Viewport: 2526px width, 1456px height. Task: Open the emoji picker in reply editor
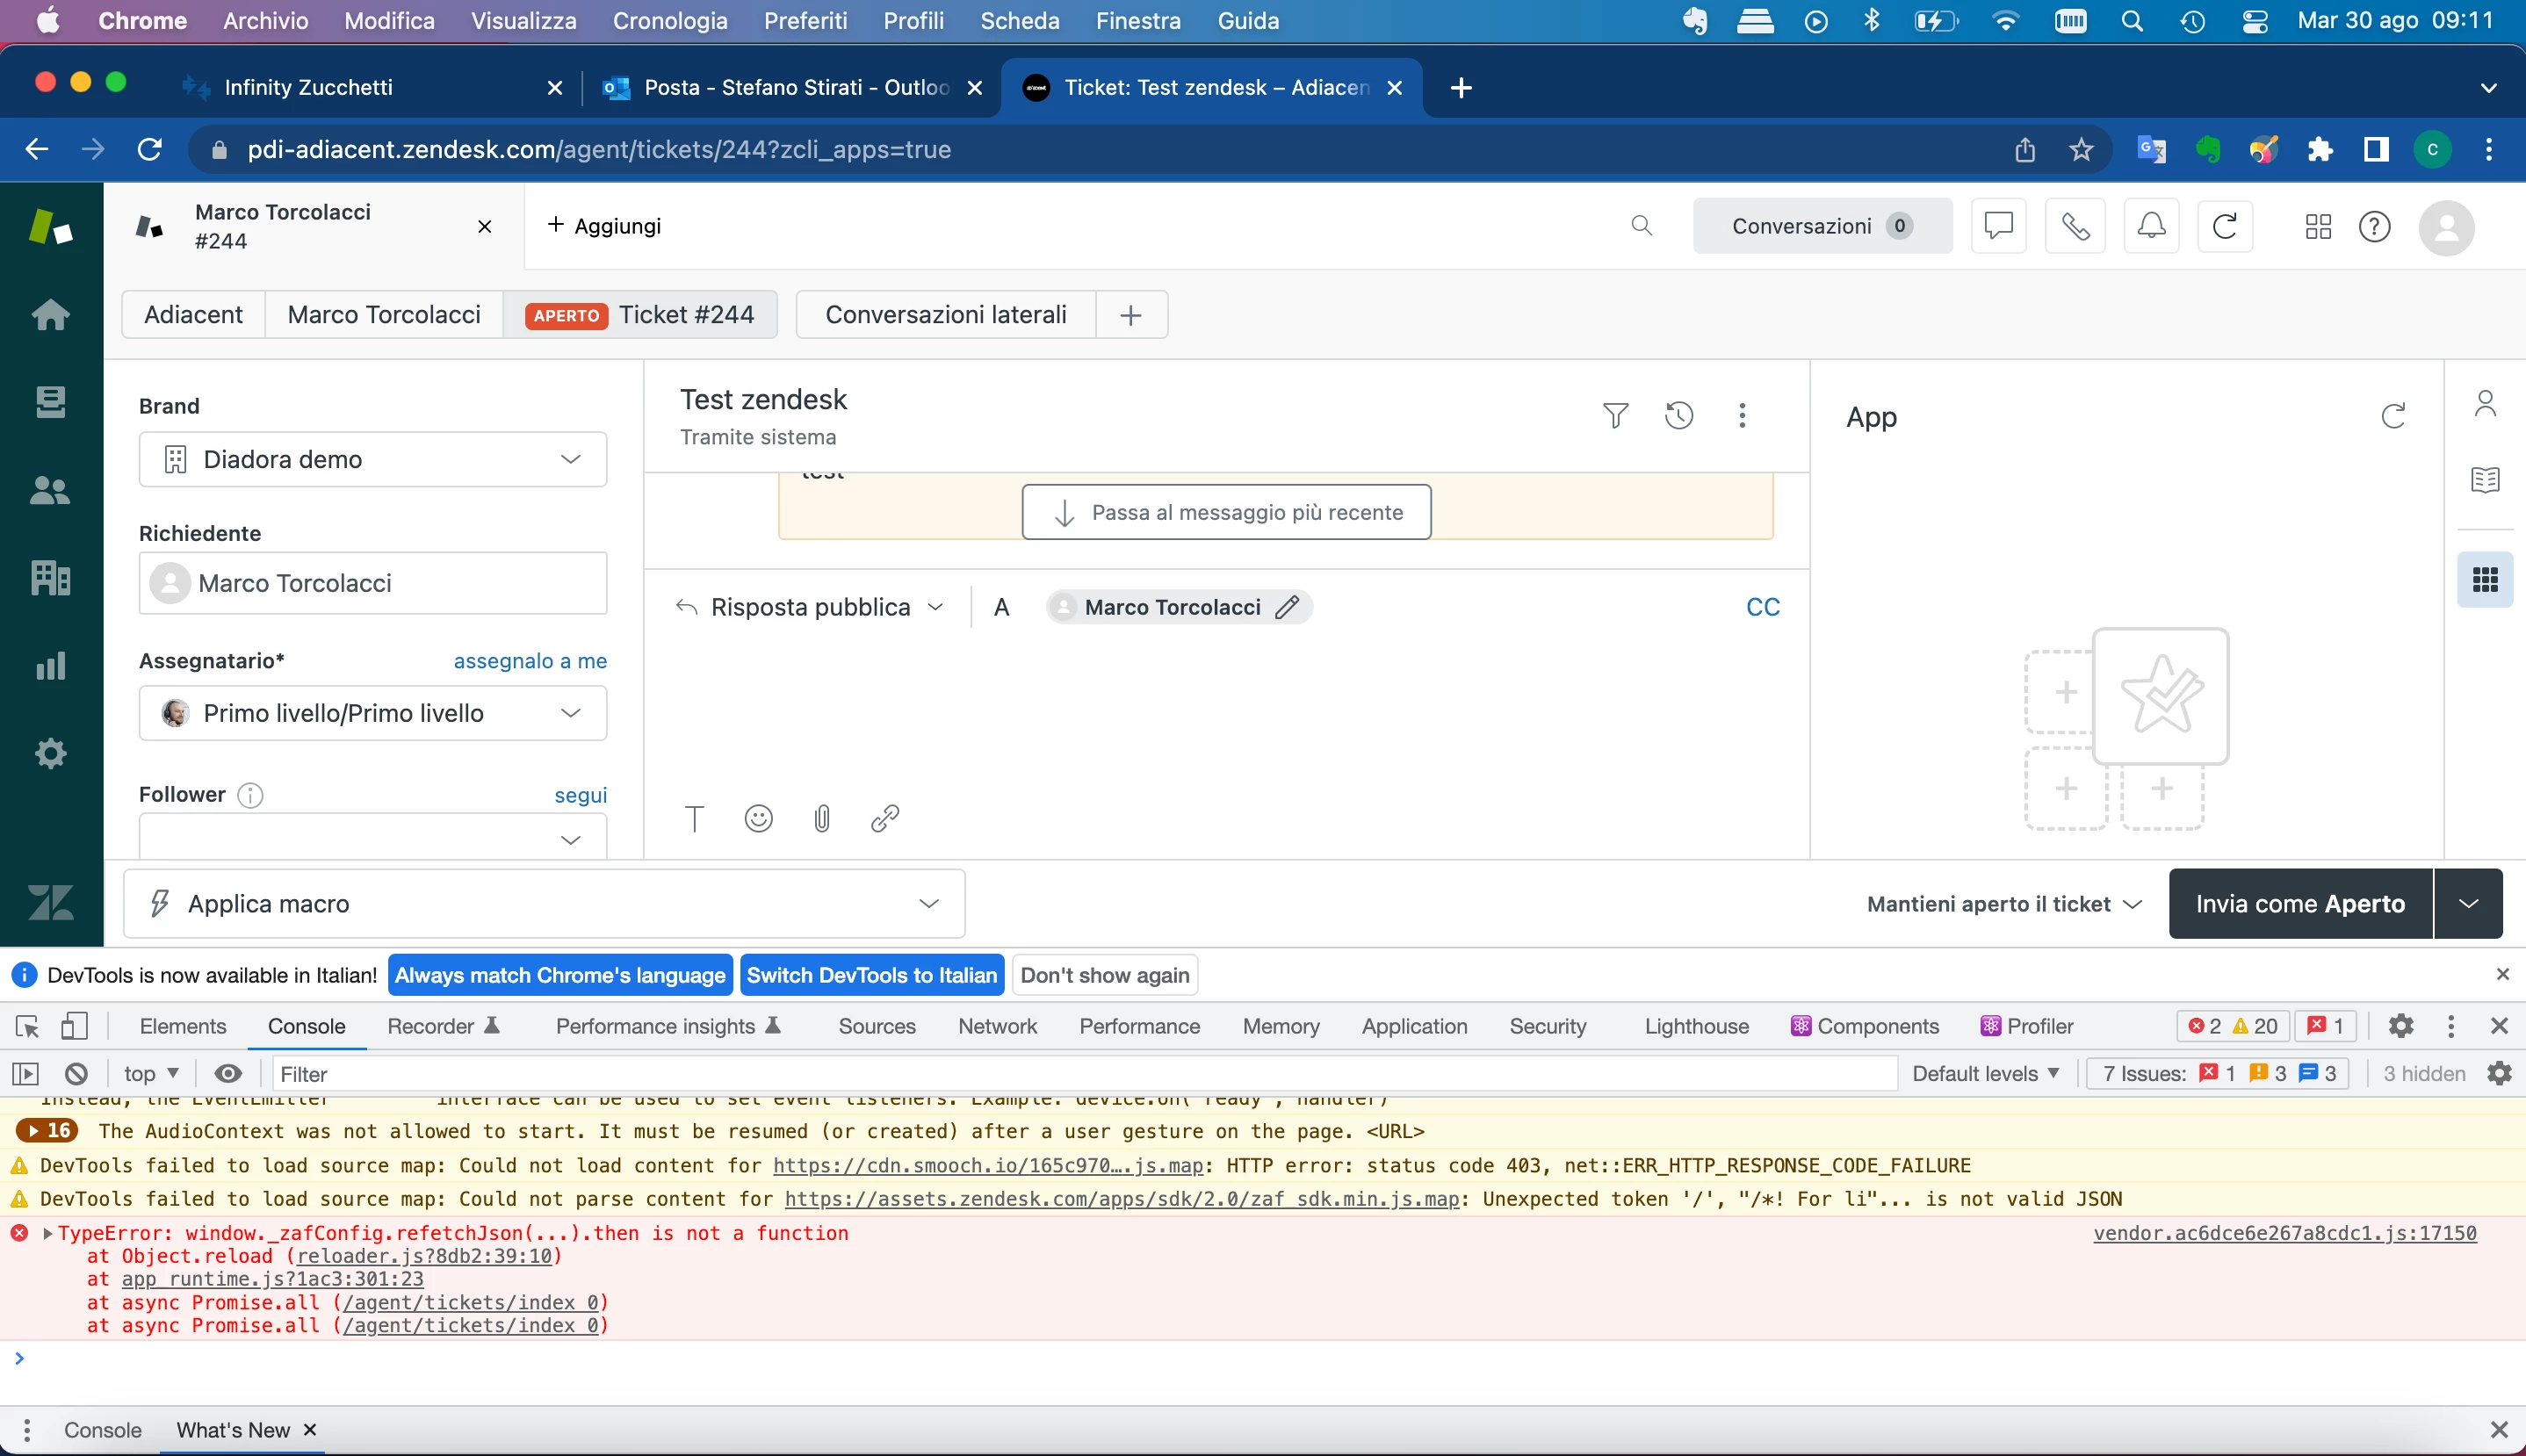pyautogui.click(x=758, y=819)
